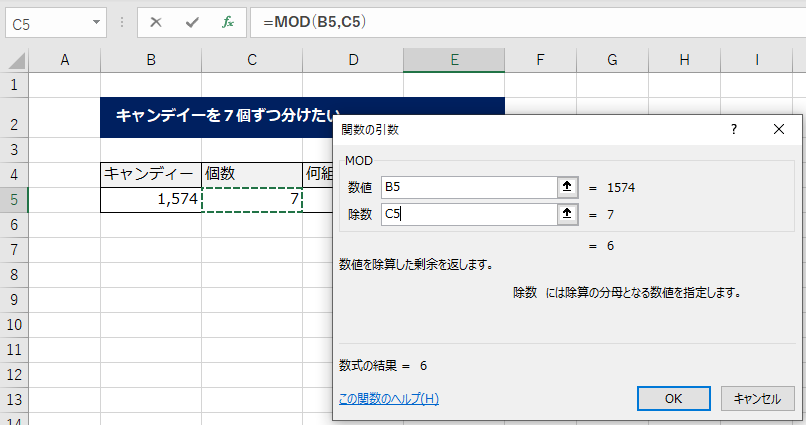The image size is (806, 425).
Task: Select cell B5 containing 1,574
Action: [x=151, y=199]
